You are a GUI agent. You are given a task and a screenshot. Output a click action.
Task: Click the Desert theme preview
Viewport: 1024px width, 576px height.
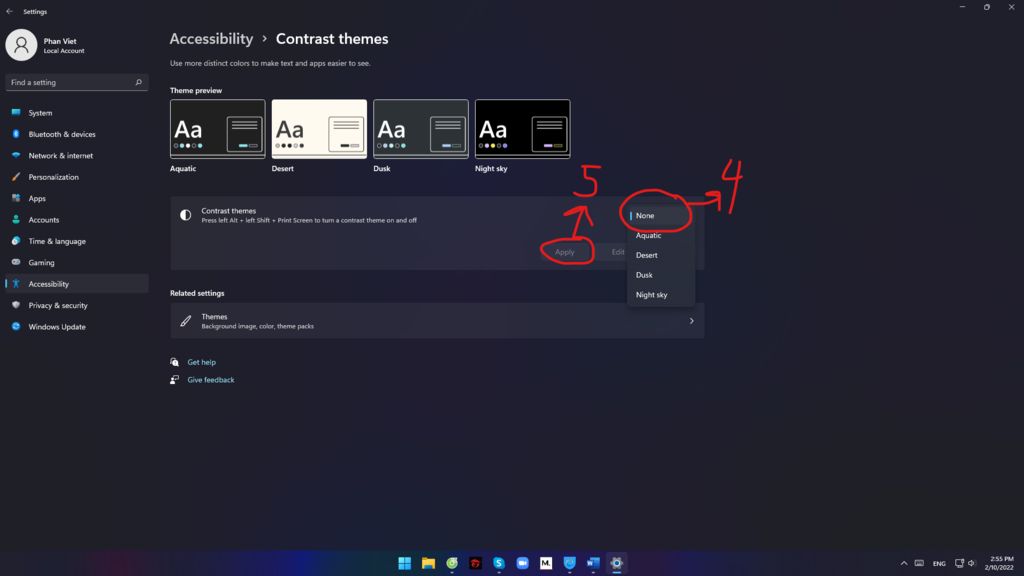click(x=319, y=129)
